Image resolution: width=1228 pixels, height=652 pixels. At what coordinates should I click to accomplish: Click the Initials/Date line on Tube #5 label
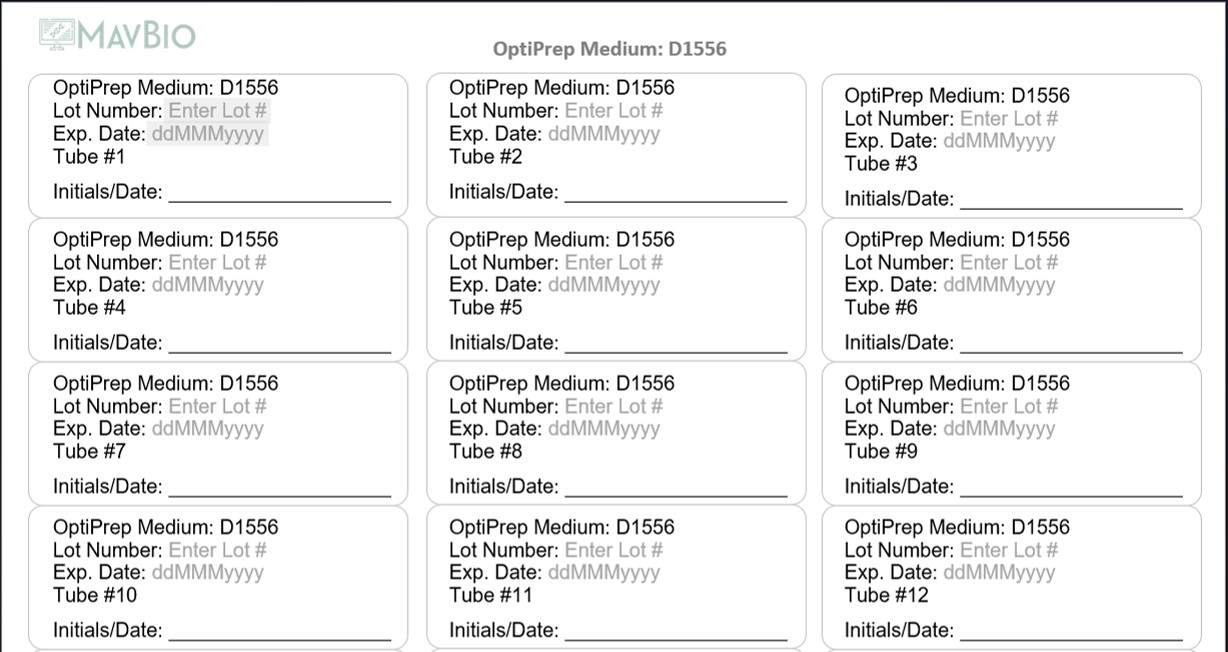pyautogui.click(x=675, y=344)
